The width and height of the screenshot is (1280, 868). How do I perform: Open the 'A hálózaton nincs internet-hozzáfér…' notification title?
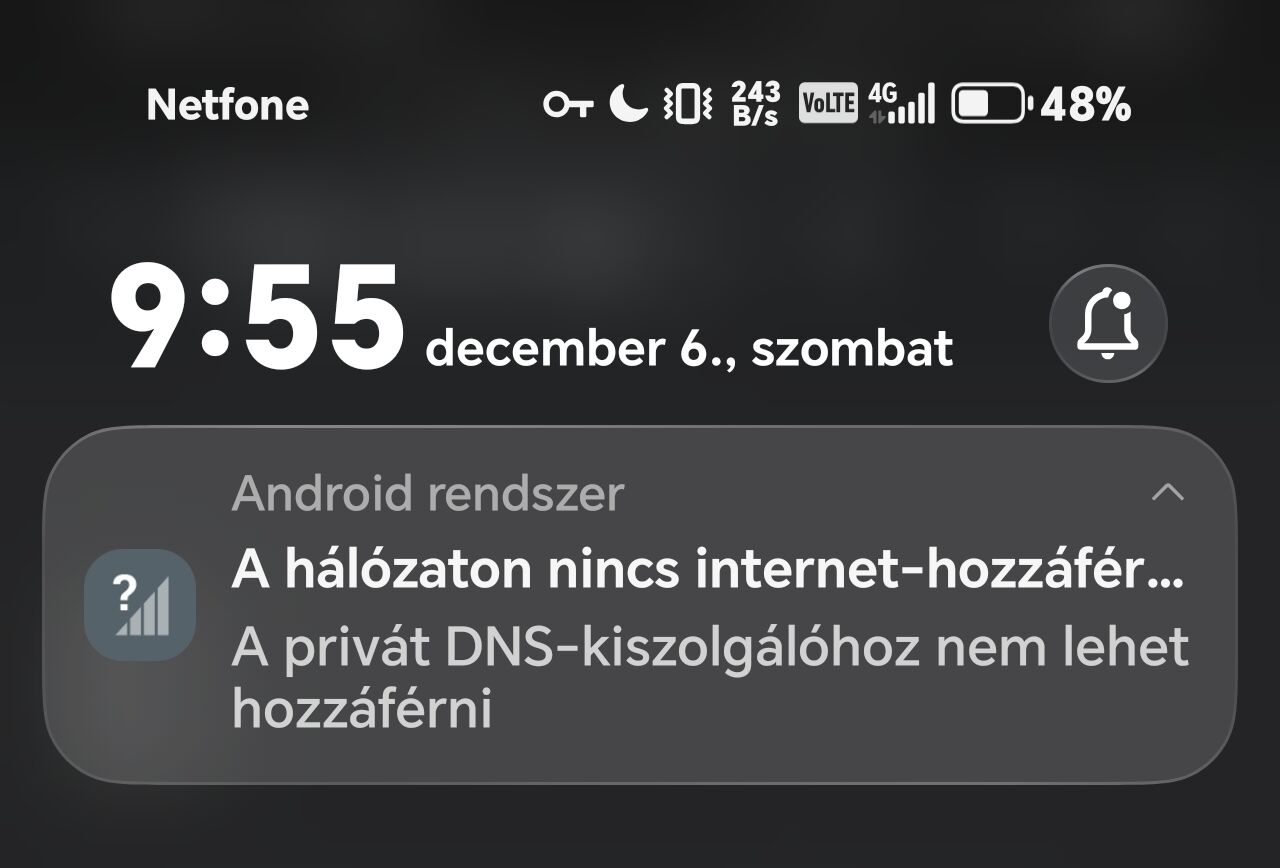[708, 571]
